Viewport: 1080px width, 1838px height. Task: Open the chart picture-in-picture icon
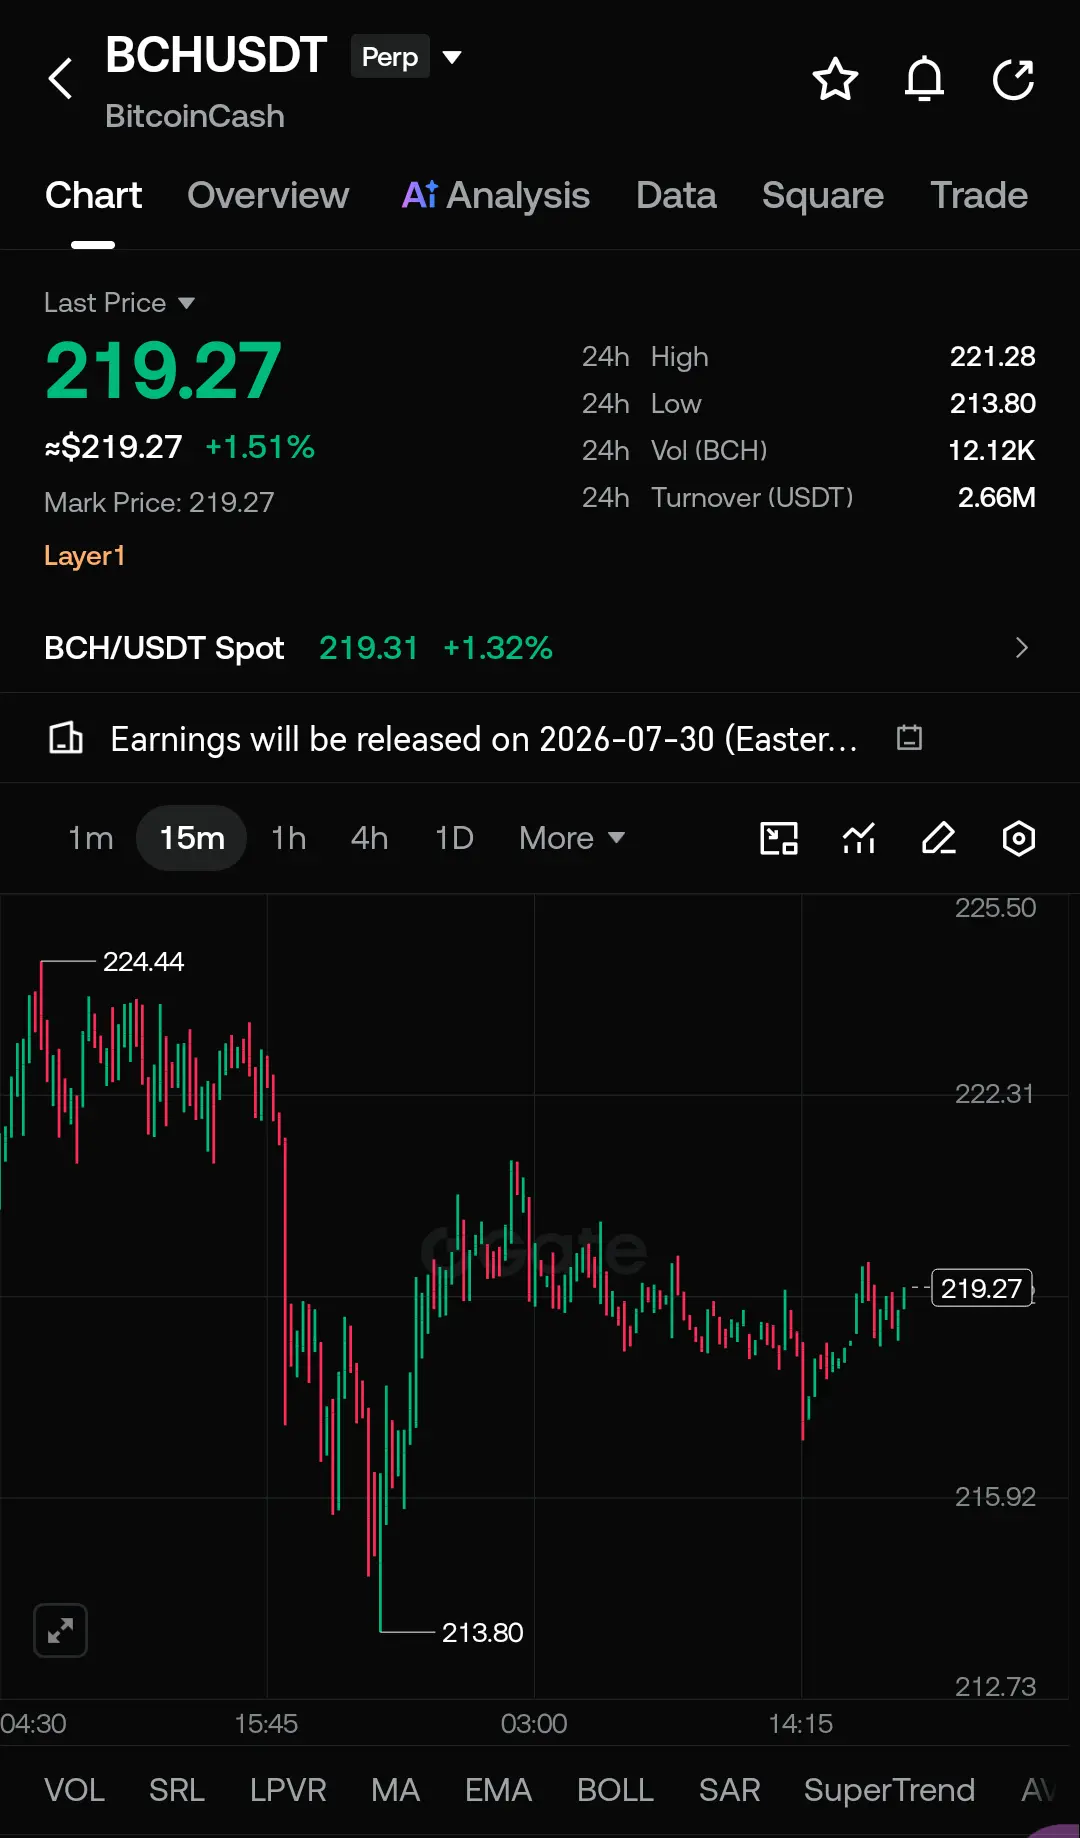point(779,838)
